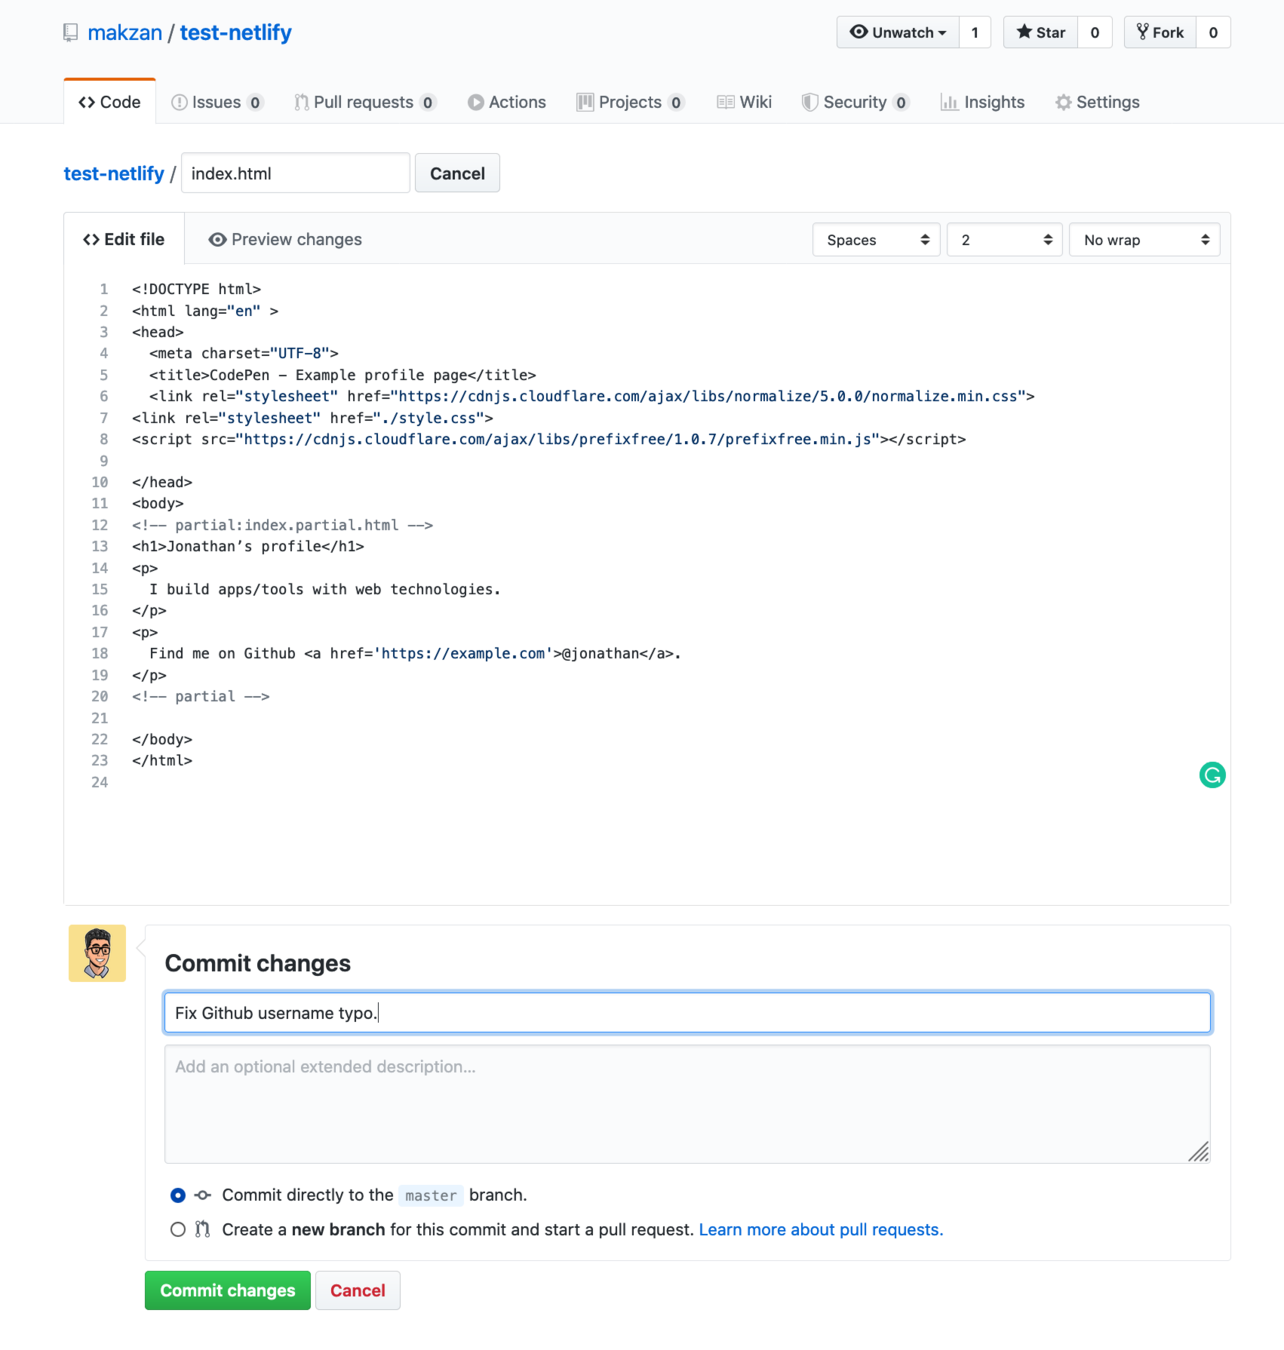Open the Spaces indent mode dropdown
The image size is (1284, 1350).
tap(876, 240)
